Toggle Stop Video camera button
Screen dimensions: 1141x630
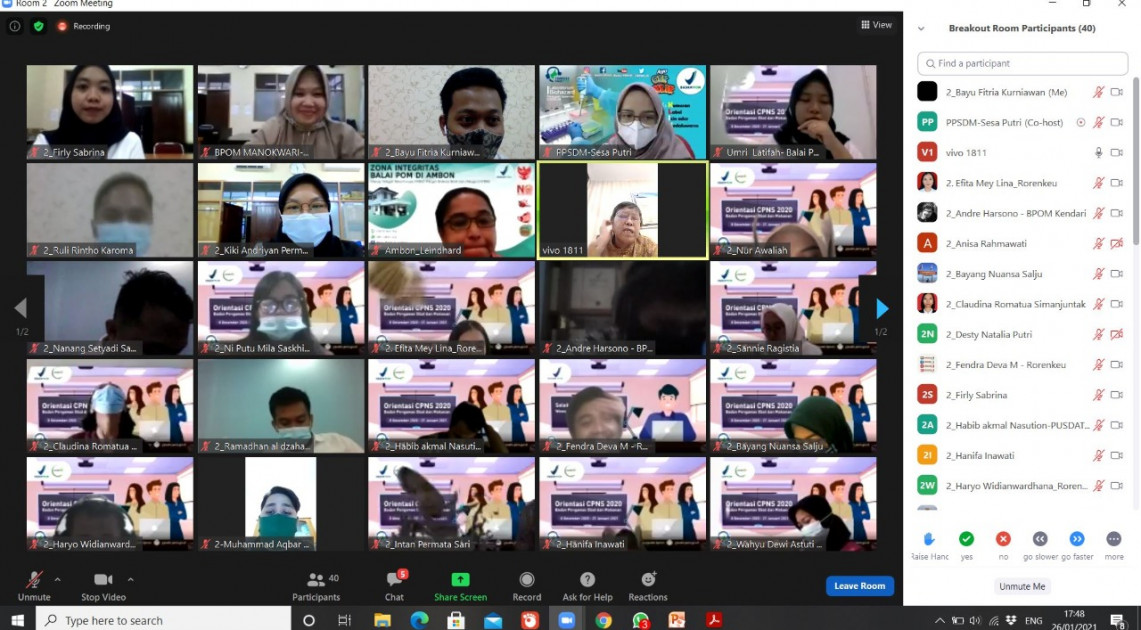103,586
